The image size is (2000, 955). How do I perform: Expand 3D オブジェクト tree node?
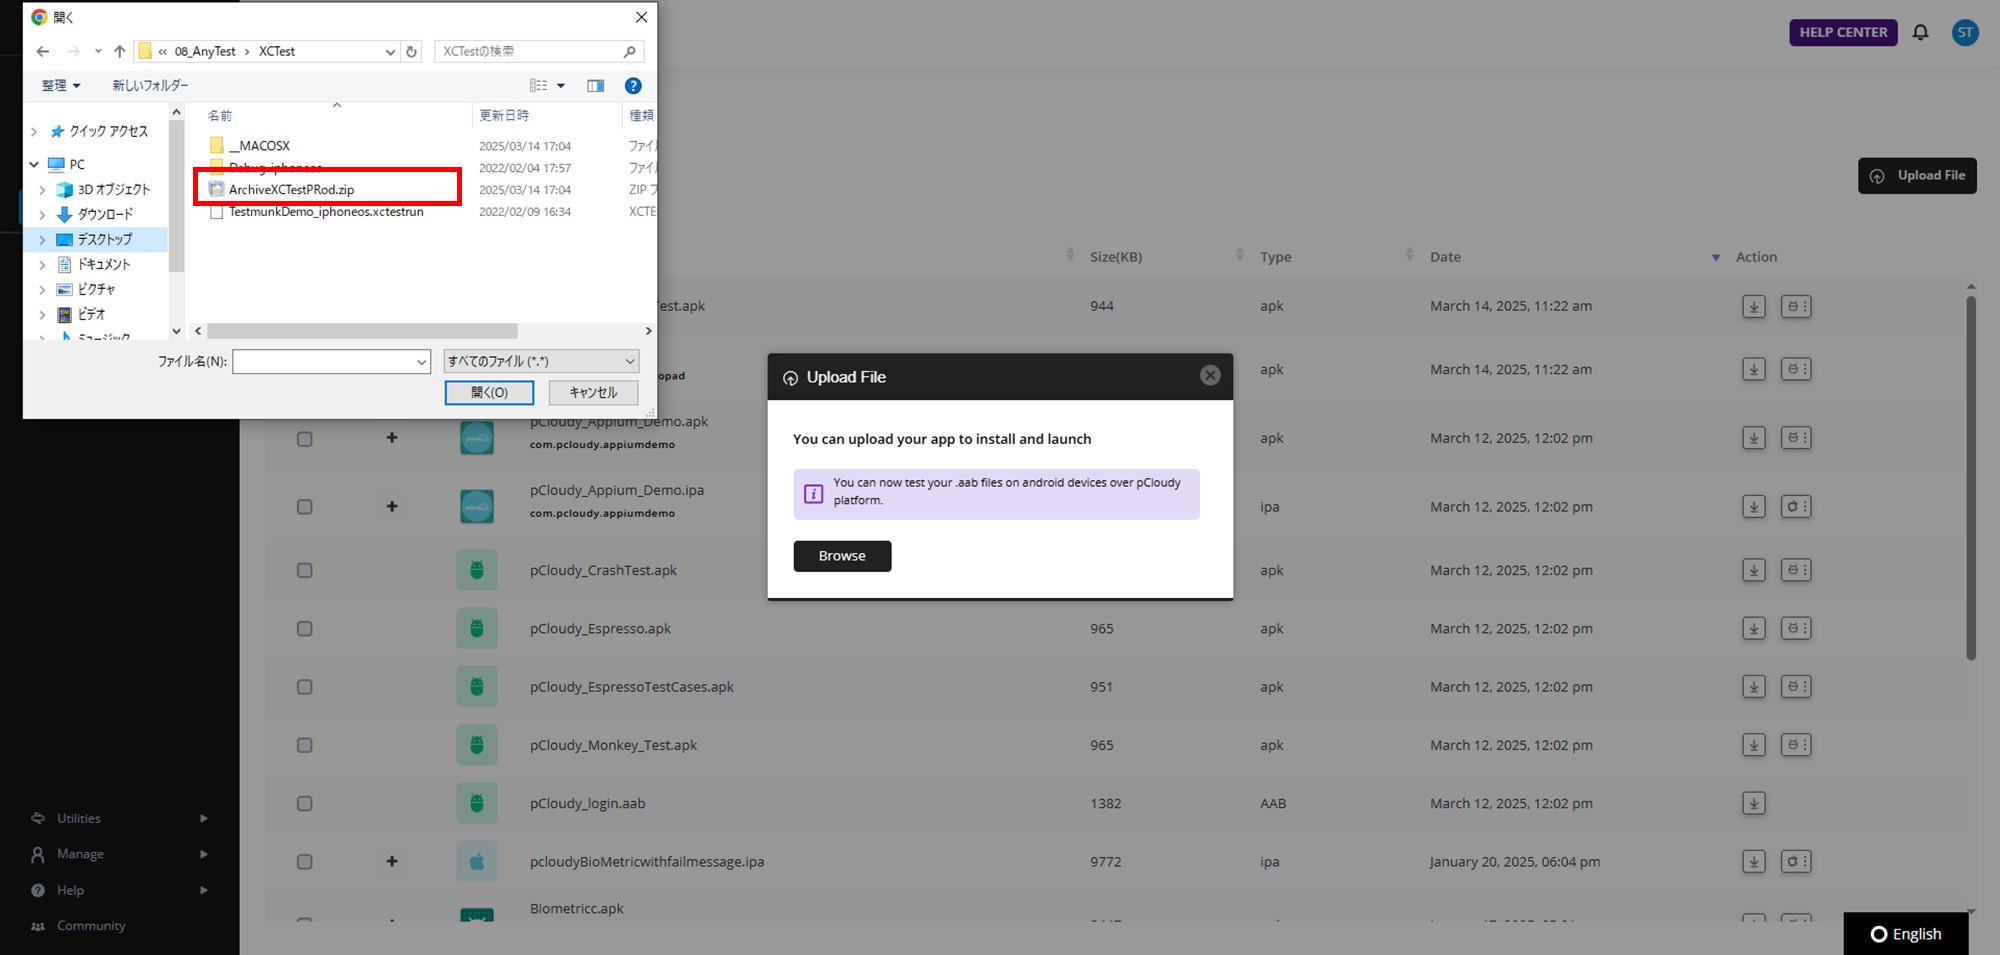42,189
